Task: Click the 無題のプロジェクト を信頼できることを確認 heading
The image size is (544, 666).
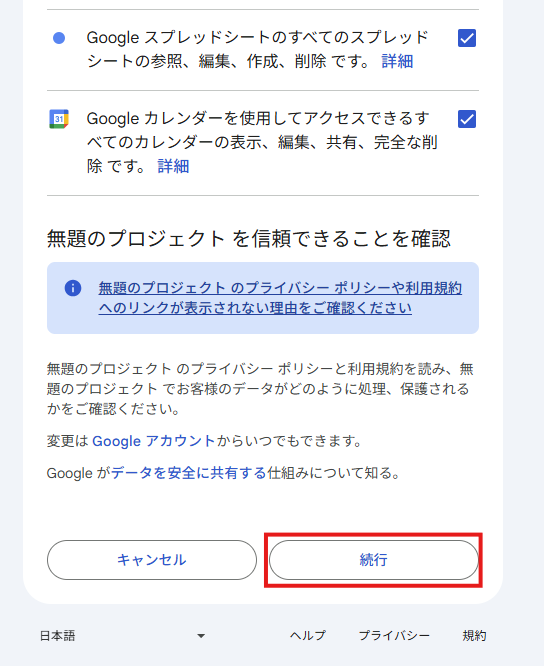Action: point(249,238)
